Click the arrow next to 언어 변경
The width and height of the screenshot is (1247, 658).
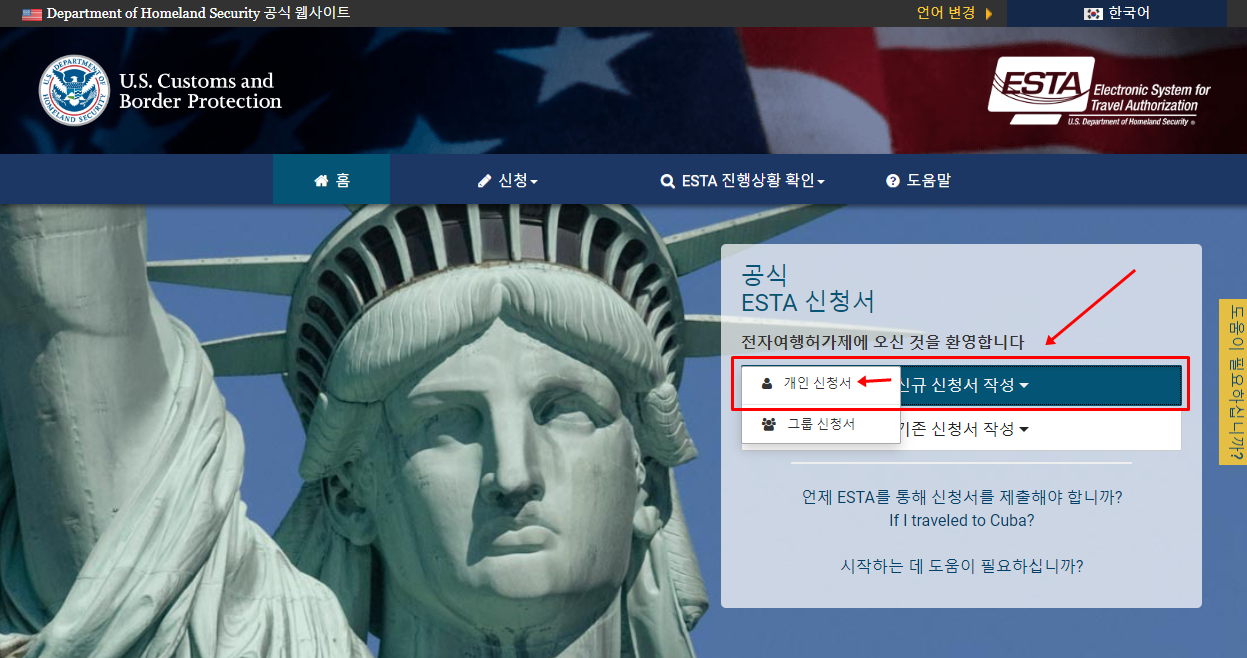[989, 14]
